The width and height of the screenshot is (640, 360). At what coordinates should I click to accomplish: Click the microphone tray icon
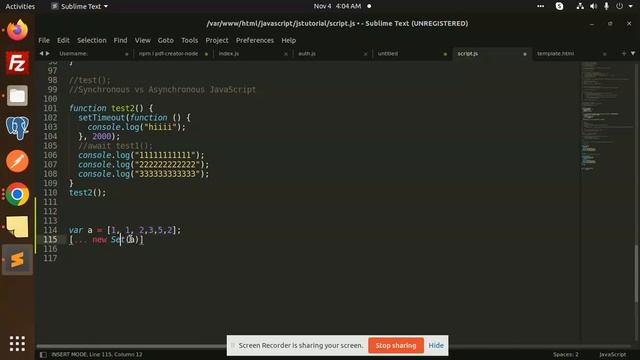click(607, 6)
